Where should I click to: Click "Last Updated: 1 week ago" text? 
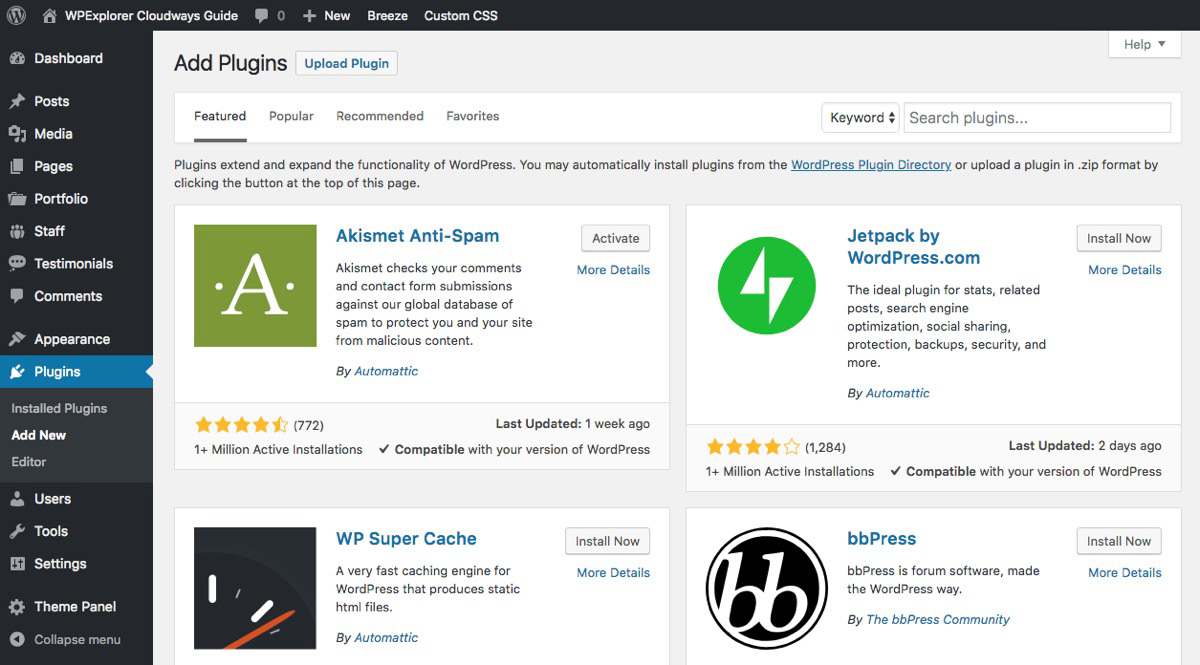point(573,424)
